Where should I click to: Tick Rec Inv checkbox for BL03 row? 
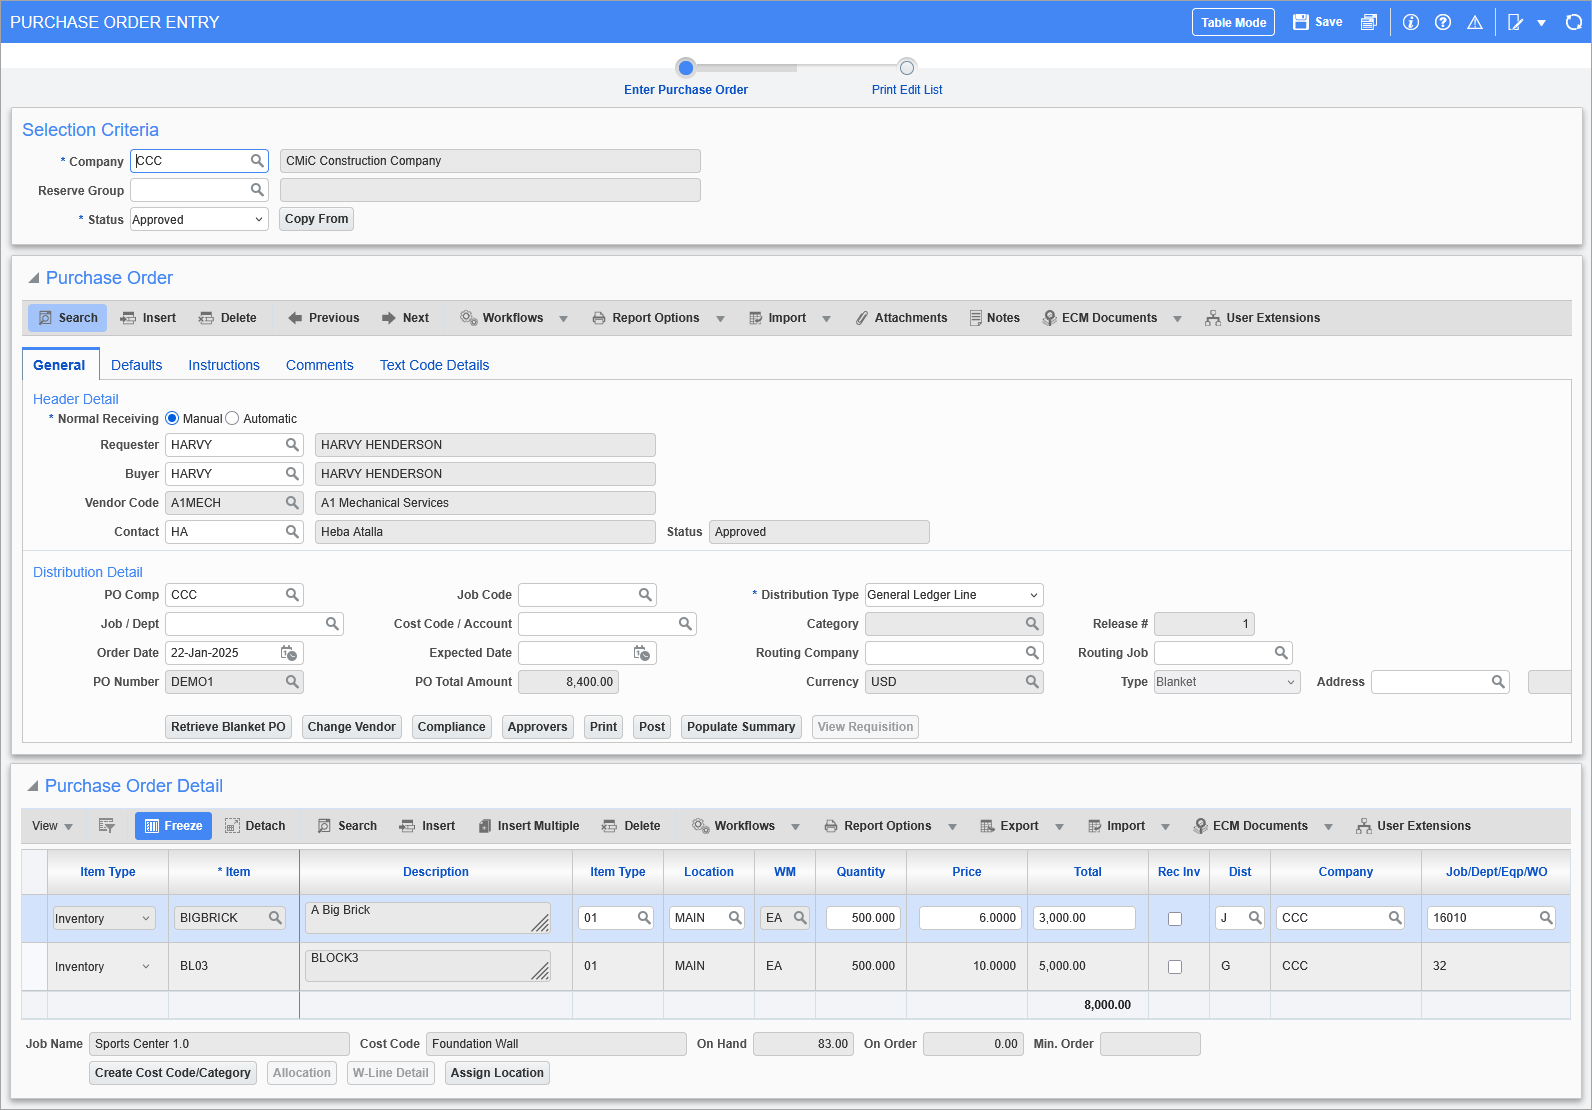pos(1175,967)
